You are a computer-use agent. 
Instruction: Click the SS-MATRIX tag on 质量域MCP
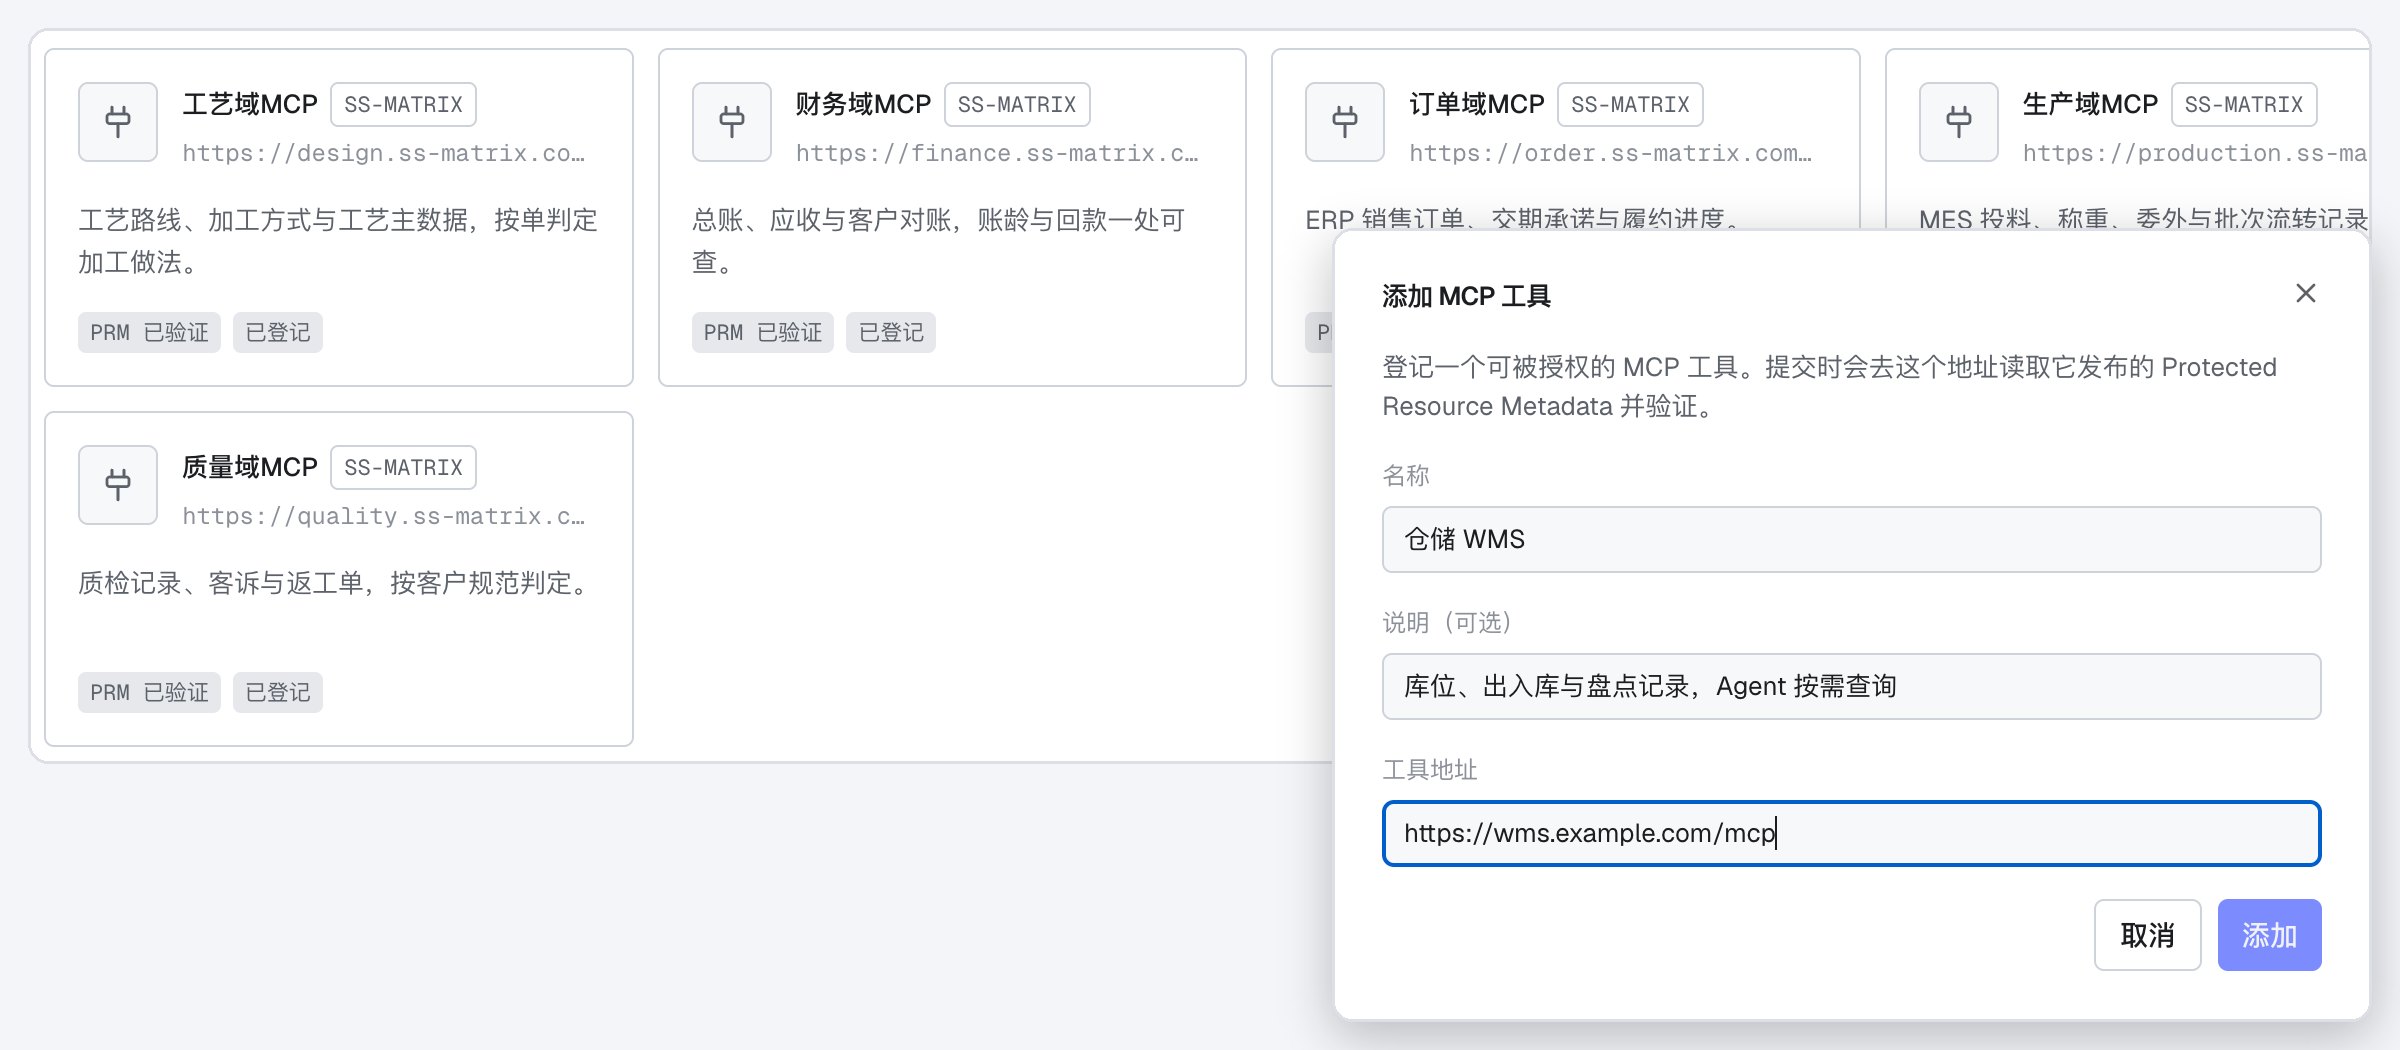(403, 468)
